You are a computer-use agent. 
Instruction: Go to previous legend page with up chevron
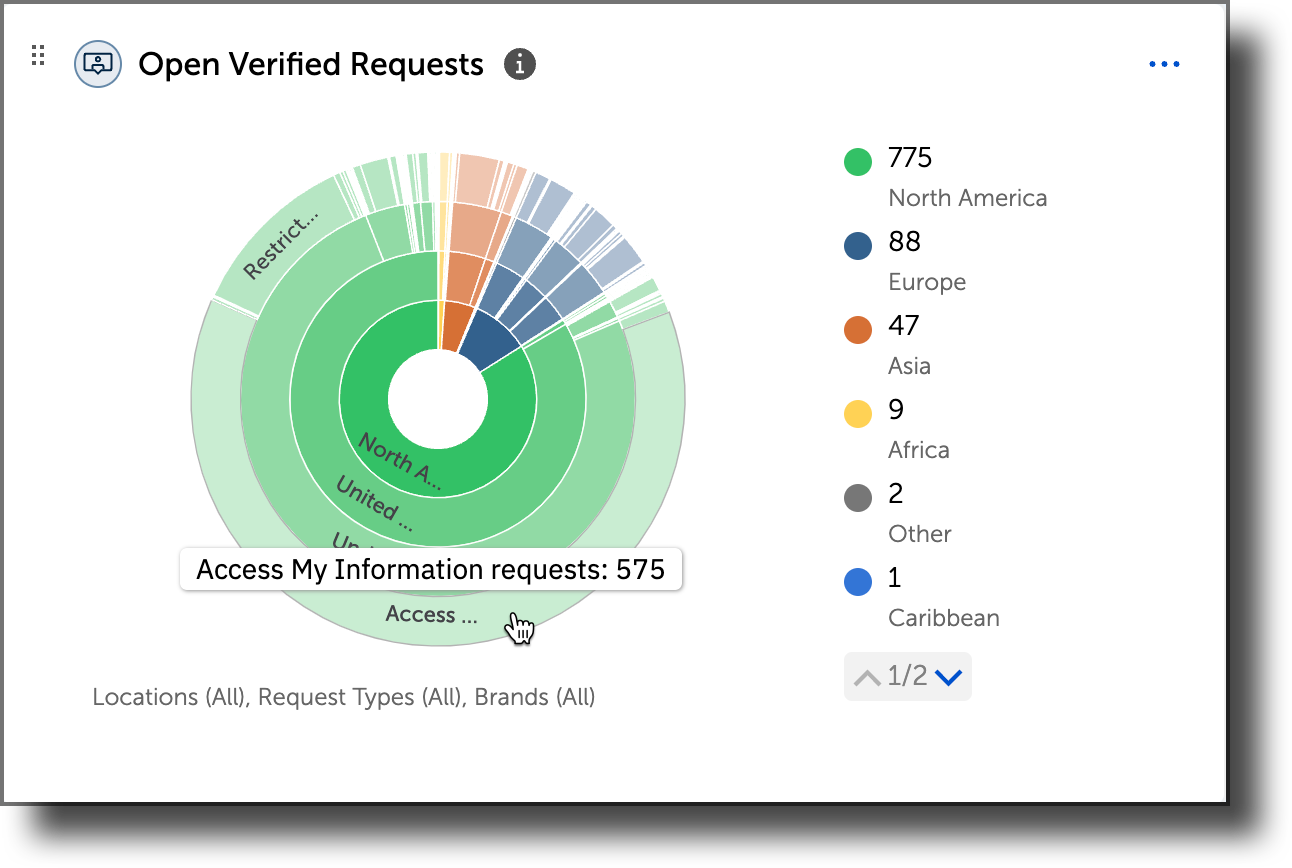coord(868,676)
